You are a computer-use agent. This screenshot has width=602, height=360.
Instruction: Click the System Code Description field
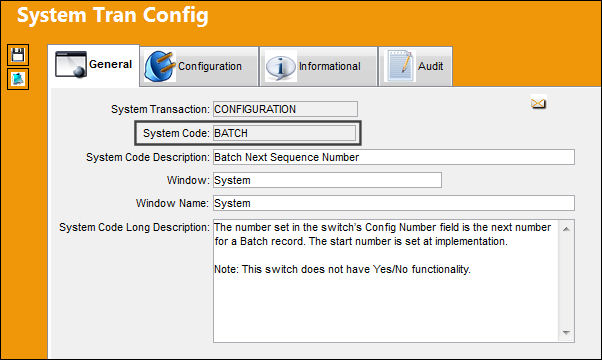point(394,157)
